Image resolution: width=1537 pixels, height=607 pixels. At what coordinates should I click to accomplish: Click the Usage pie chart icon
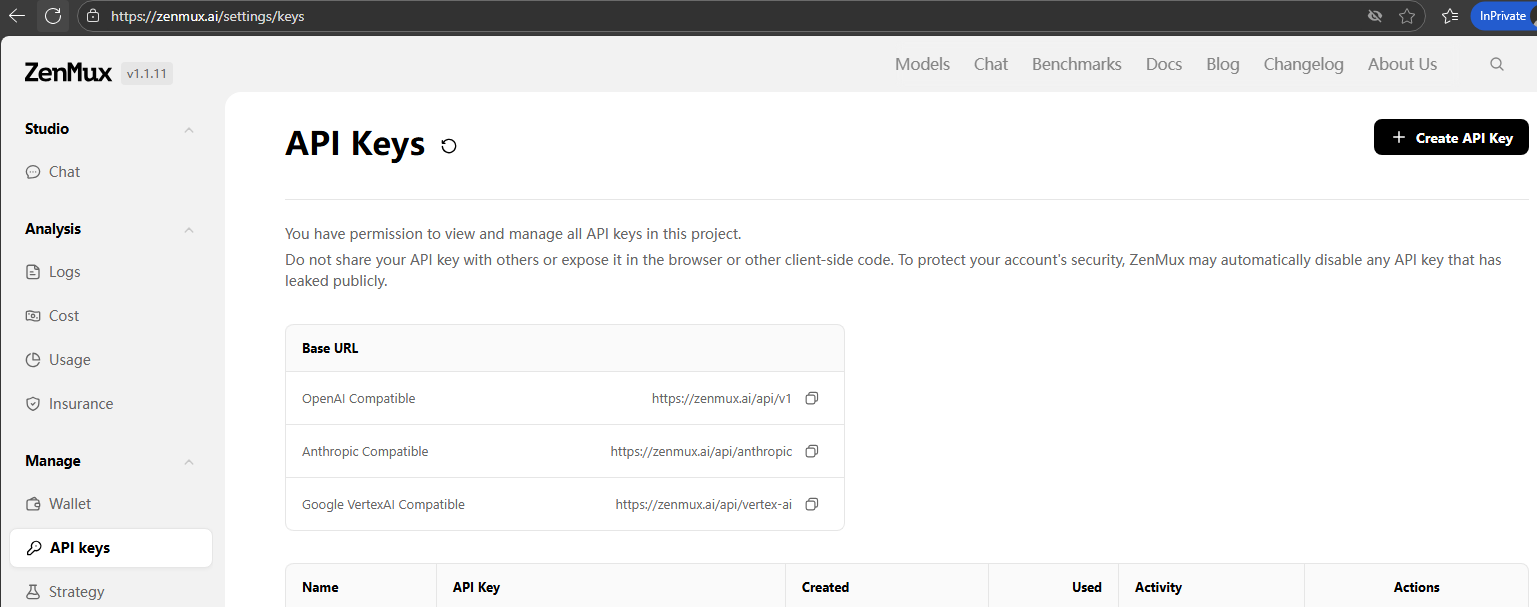(33, 360)
